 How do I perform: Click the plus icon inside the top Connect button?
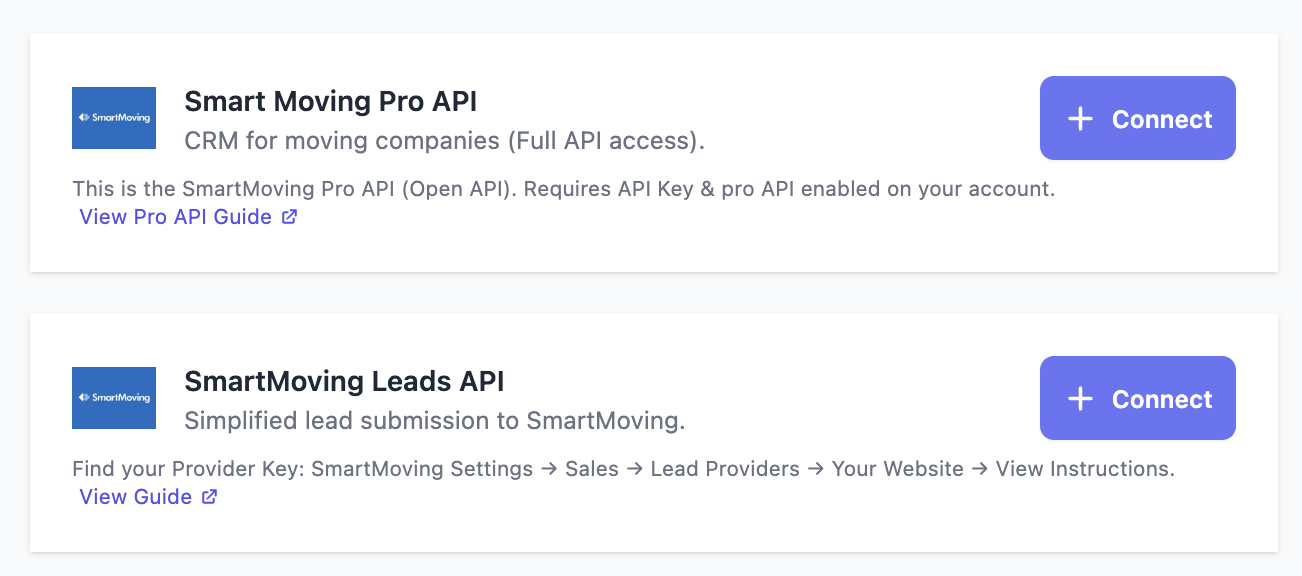1080,118
